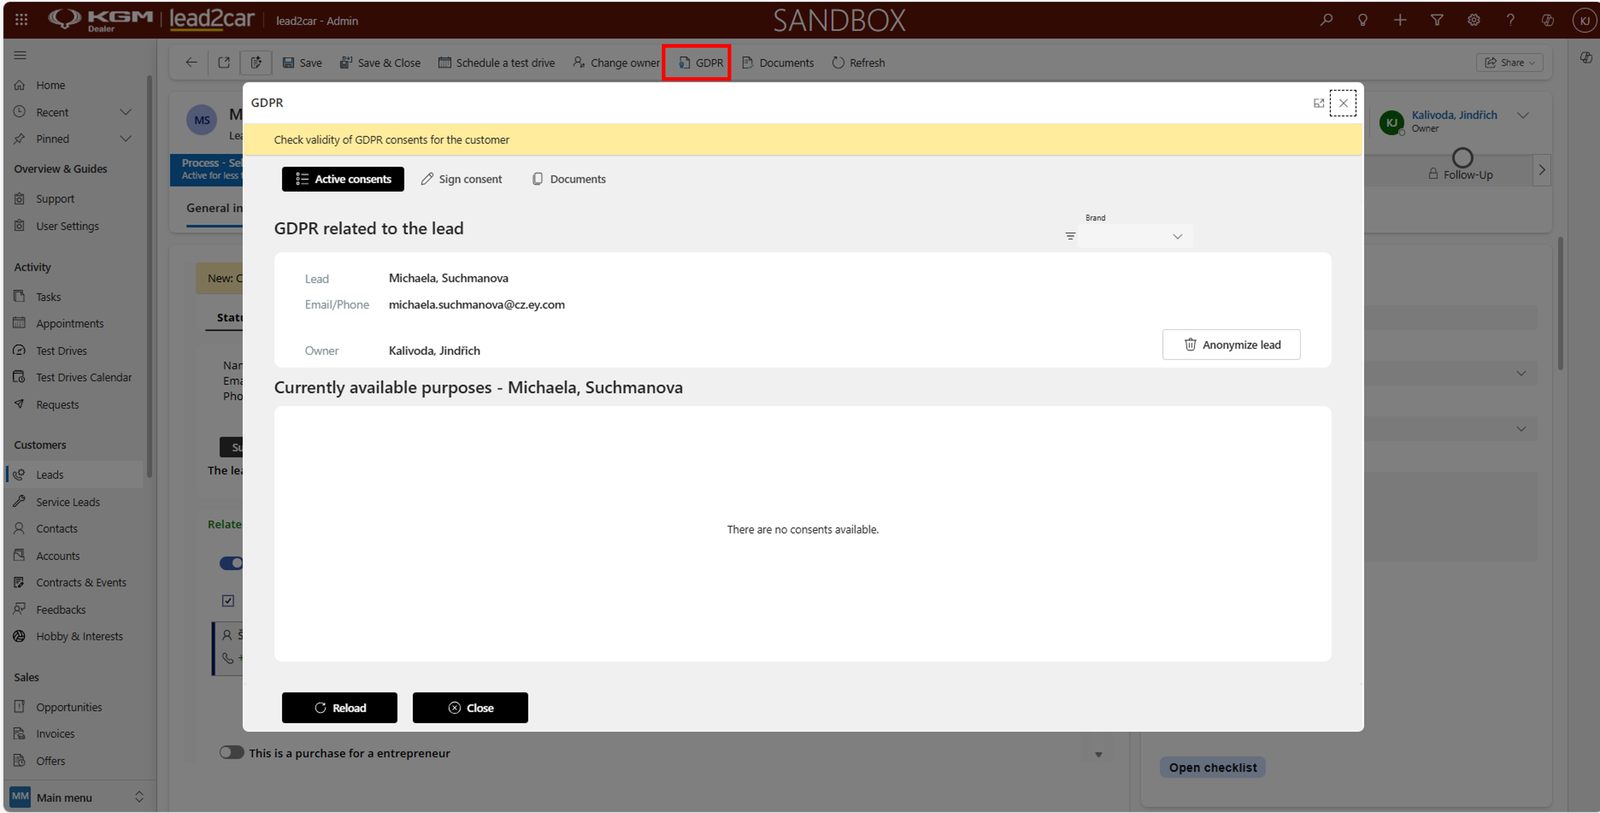
Task: Switch to Documents tab in GDPR dialog
Action: coord(568,179)
